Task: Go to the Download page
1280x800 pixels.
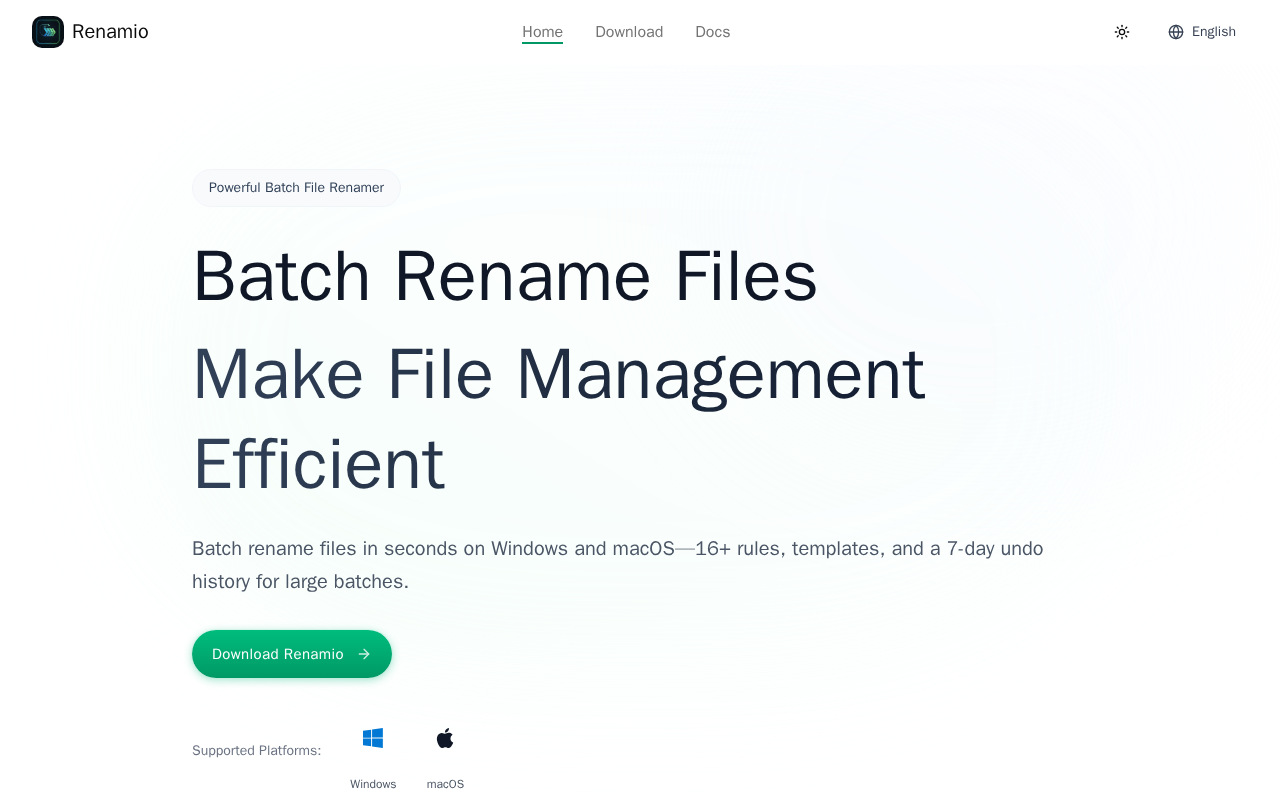Action: point(629,32)
